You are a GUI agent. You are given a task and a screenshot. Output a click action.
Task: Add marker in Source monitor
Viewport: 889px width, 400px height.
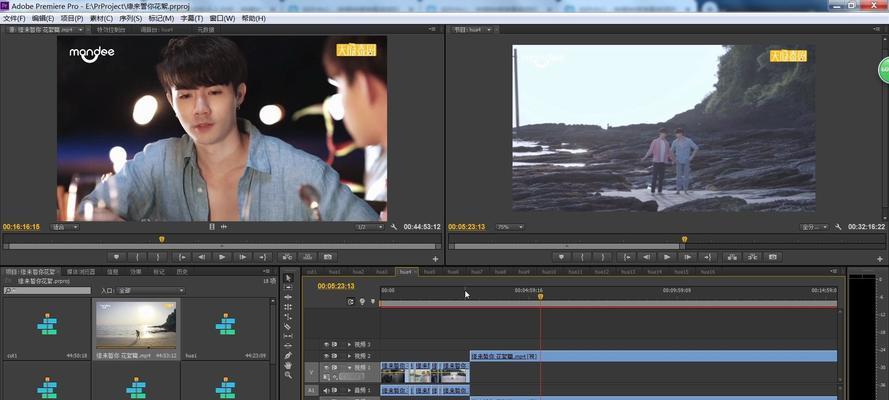pyautogui.click(x=117, y=257)
